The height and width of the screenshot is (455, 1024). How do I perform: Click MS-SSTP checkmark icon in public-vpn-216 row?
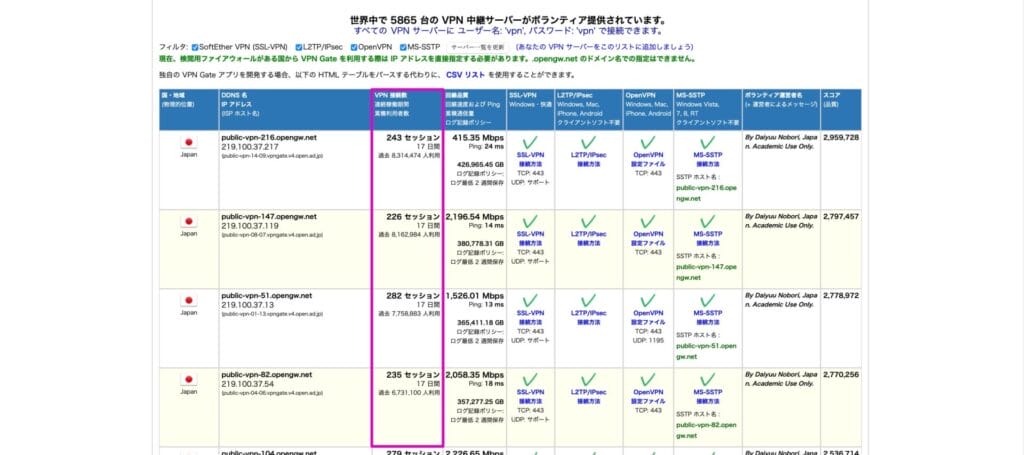[707, 142]
